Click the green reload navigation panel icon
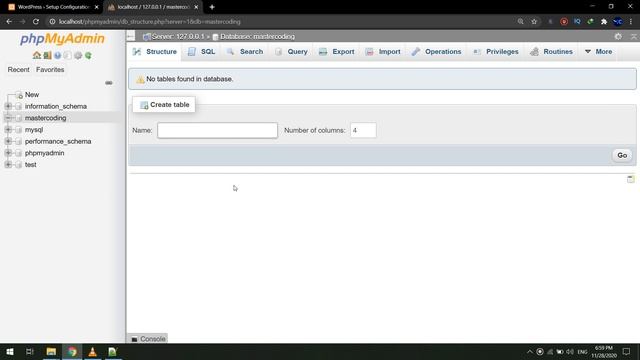Viewport: 640px width, 360px height. click(x=88, y=56)
